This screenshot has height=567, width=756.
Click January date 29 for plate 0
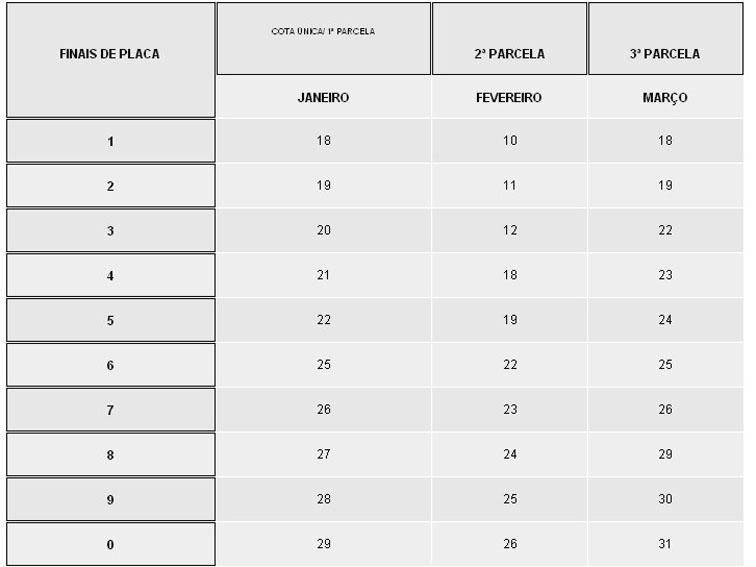(323, 543)
